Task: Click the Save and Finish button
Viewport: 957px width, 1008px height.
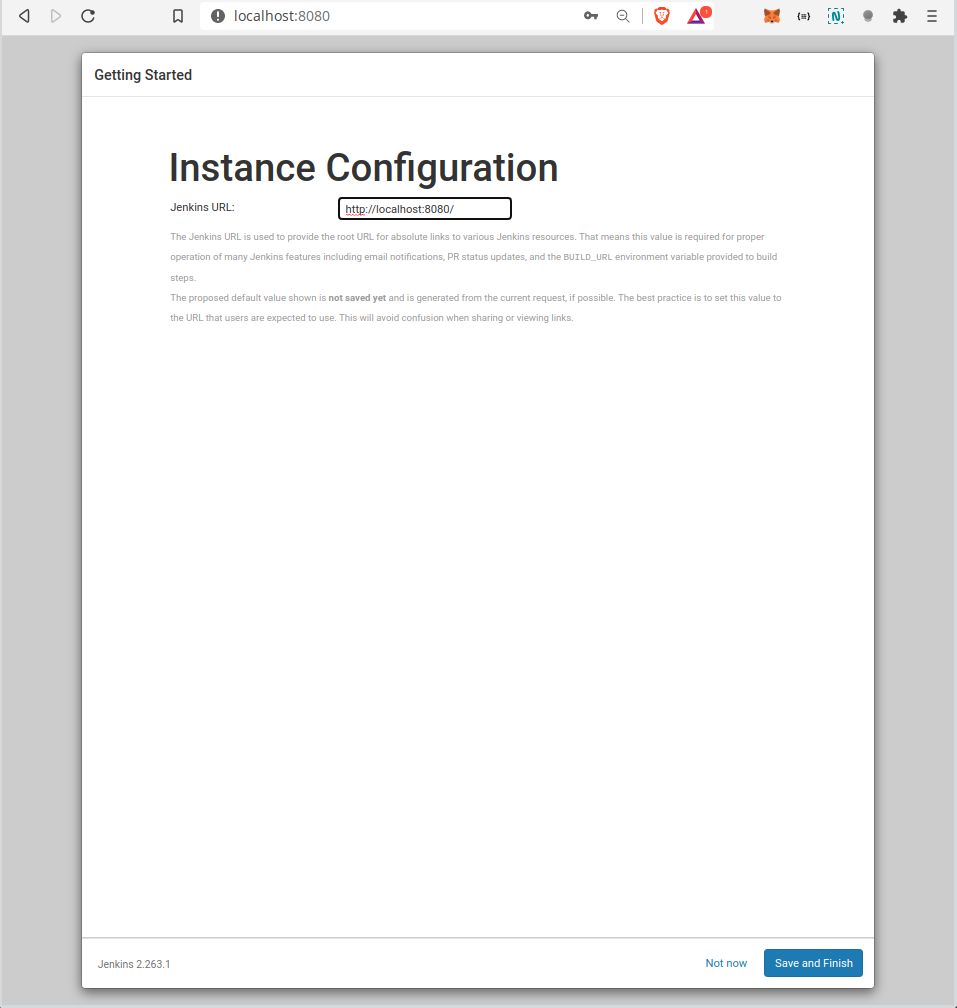Action: coord(813,963)
